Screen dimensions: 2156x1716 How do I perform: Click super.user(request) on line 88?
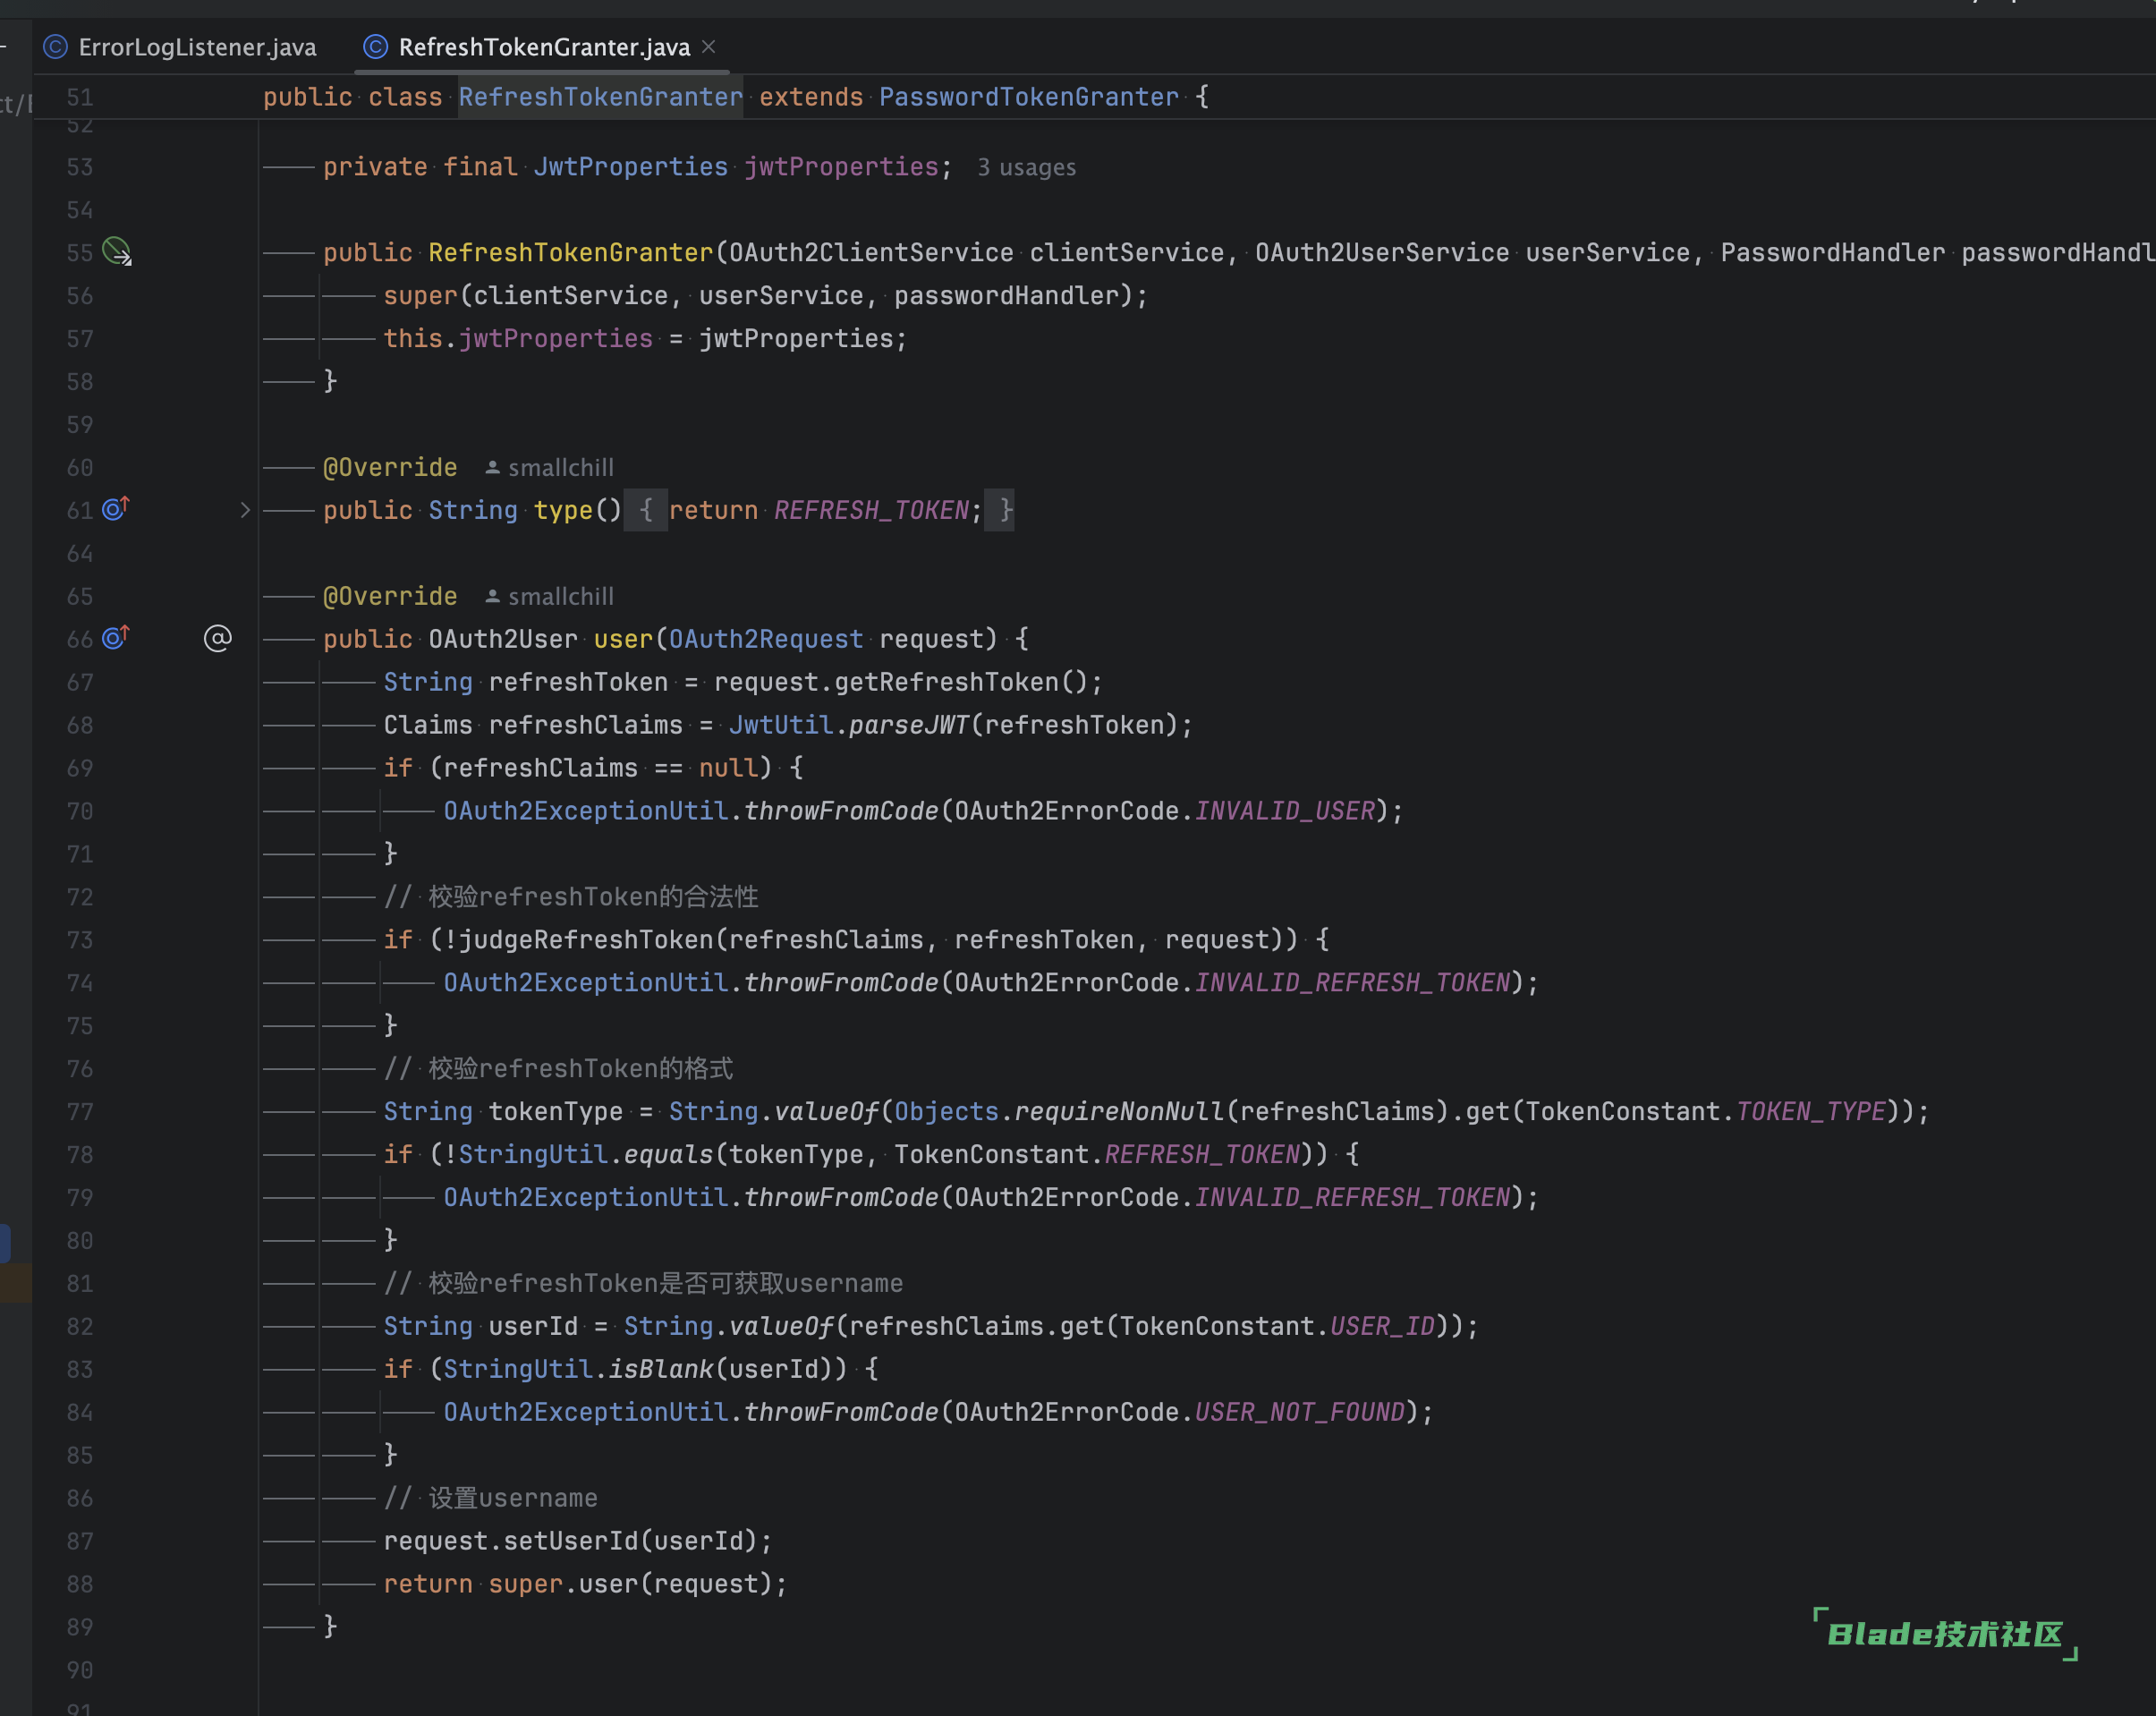pos(630,1585)
